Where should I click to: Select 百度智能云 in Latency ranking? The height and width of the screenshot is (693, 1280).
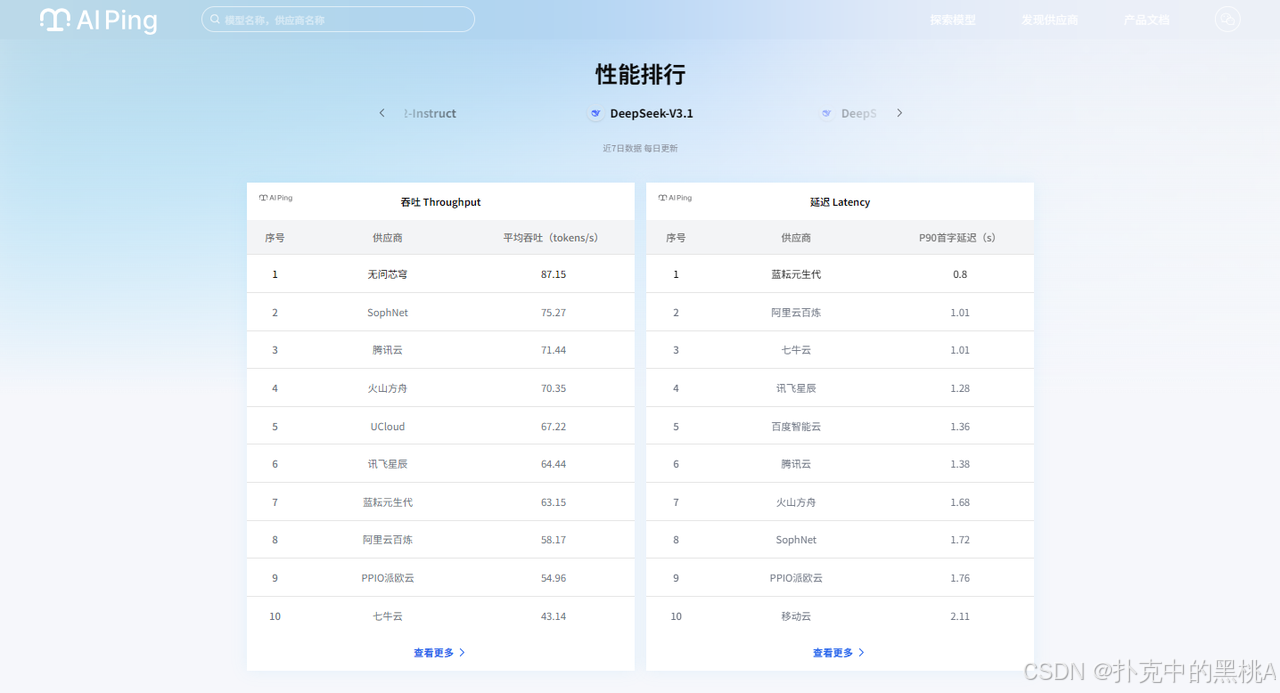tap(796, 426)
